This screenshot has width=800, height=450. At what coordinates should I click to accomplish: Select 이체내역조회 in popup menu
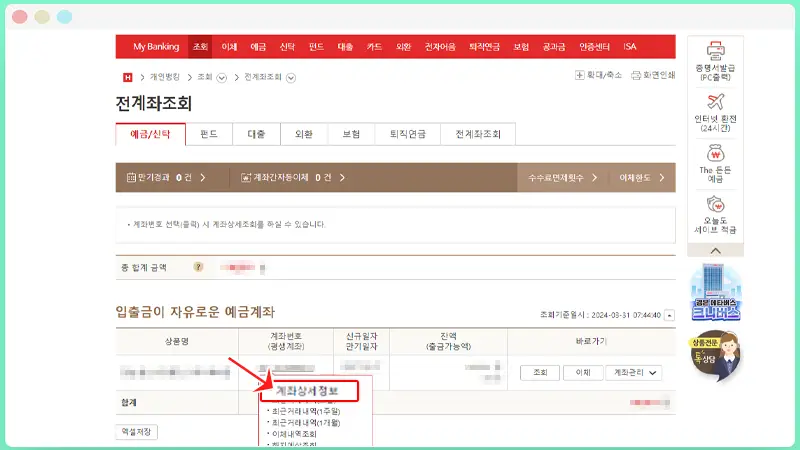pos(294,434)
